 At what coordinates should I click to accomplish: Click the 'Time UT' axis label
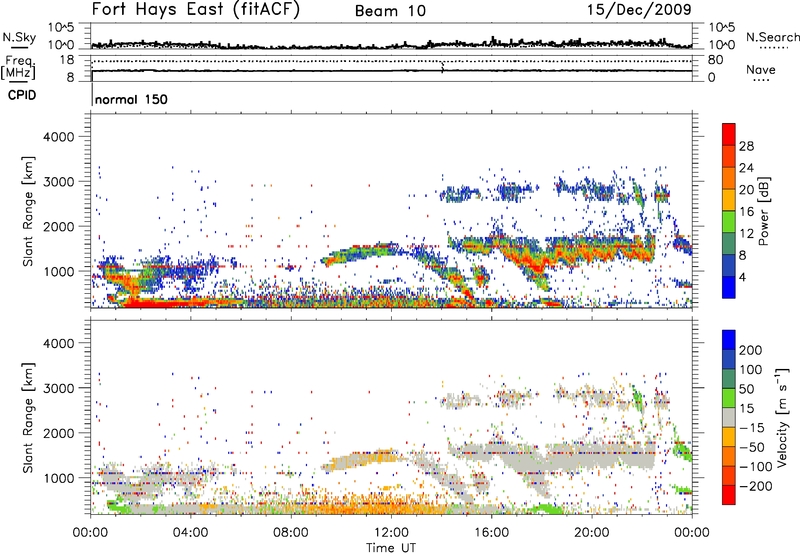tap(391, 548)
